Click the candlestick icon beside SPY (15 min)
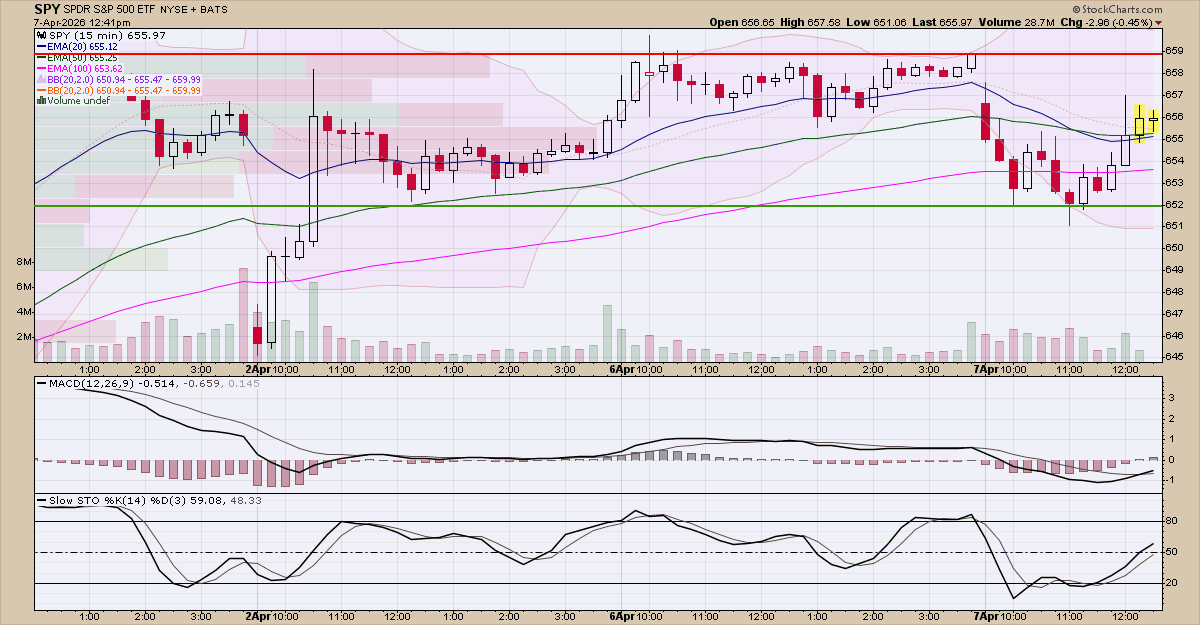This screenshot has height=625, width=1200. (41, 35)
